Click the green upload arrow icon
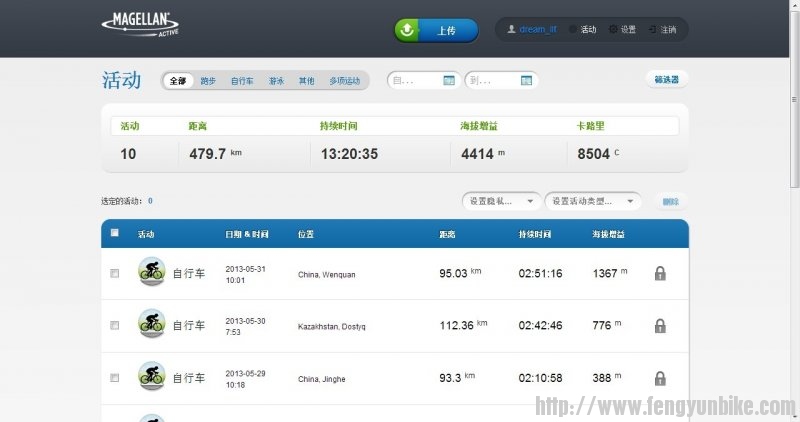 pyautogui.click(x=407, y=30)
